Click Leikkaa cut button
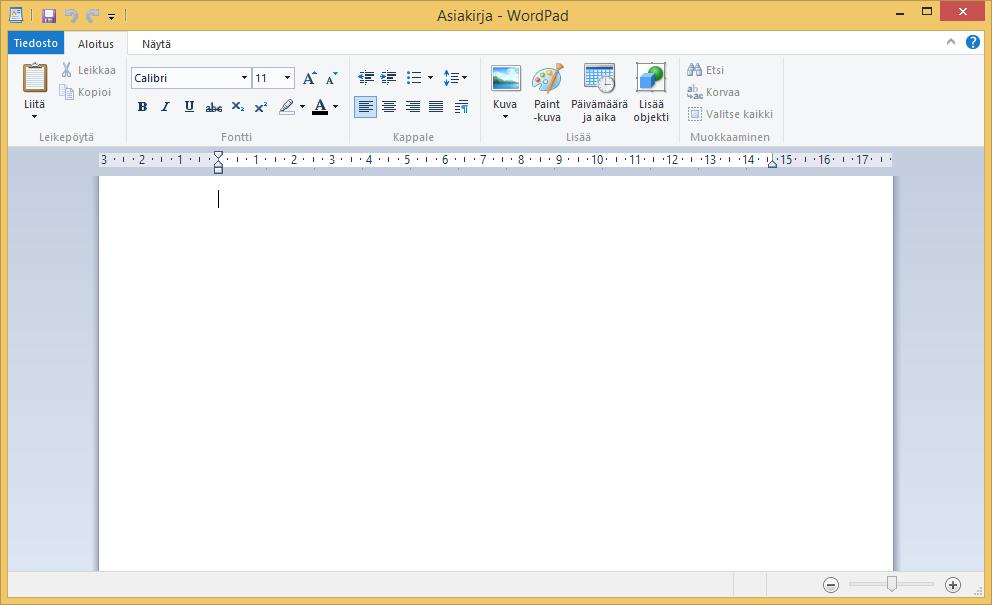 [88, 70]
